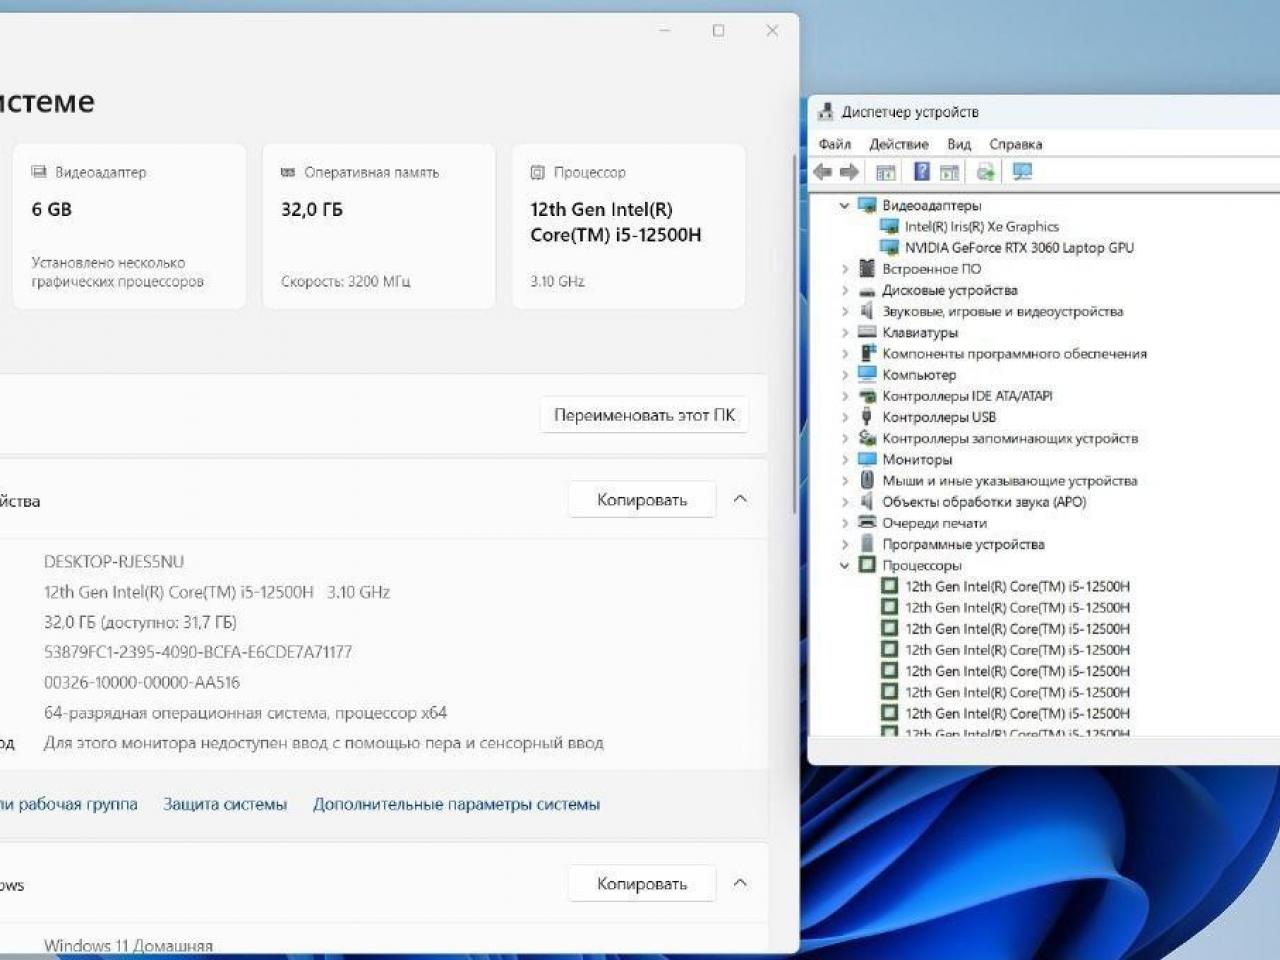The height and width of the screenshot is (960, 1280).
Task: Select the Мониторы label in device tree
Action: [x=917, y=459]
